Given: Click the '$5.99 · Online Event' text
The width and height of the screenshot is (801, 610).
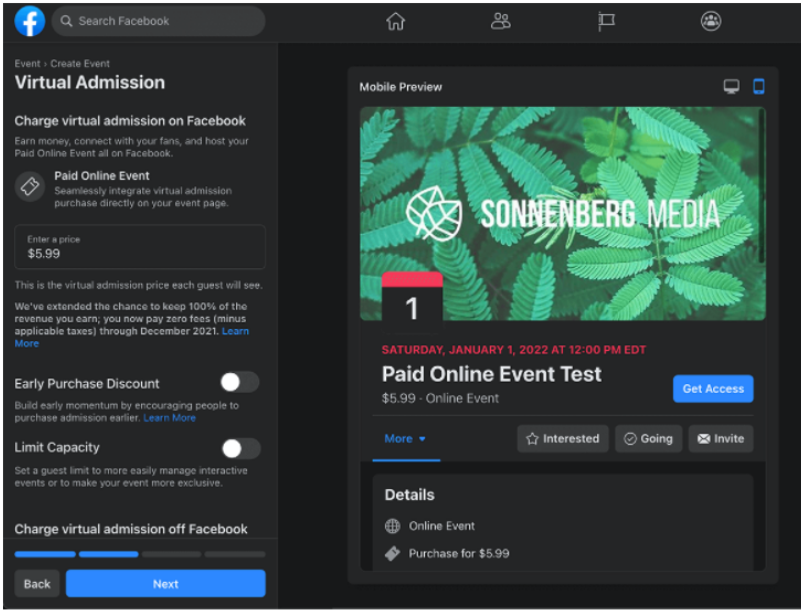Looking at the screenshot, I should [x=440, y=398].
